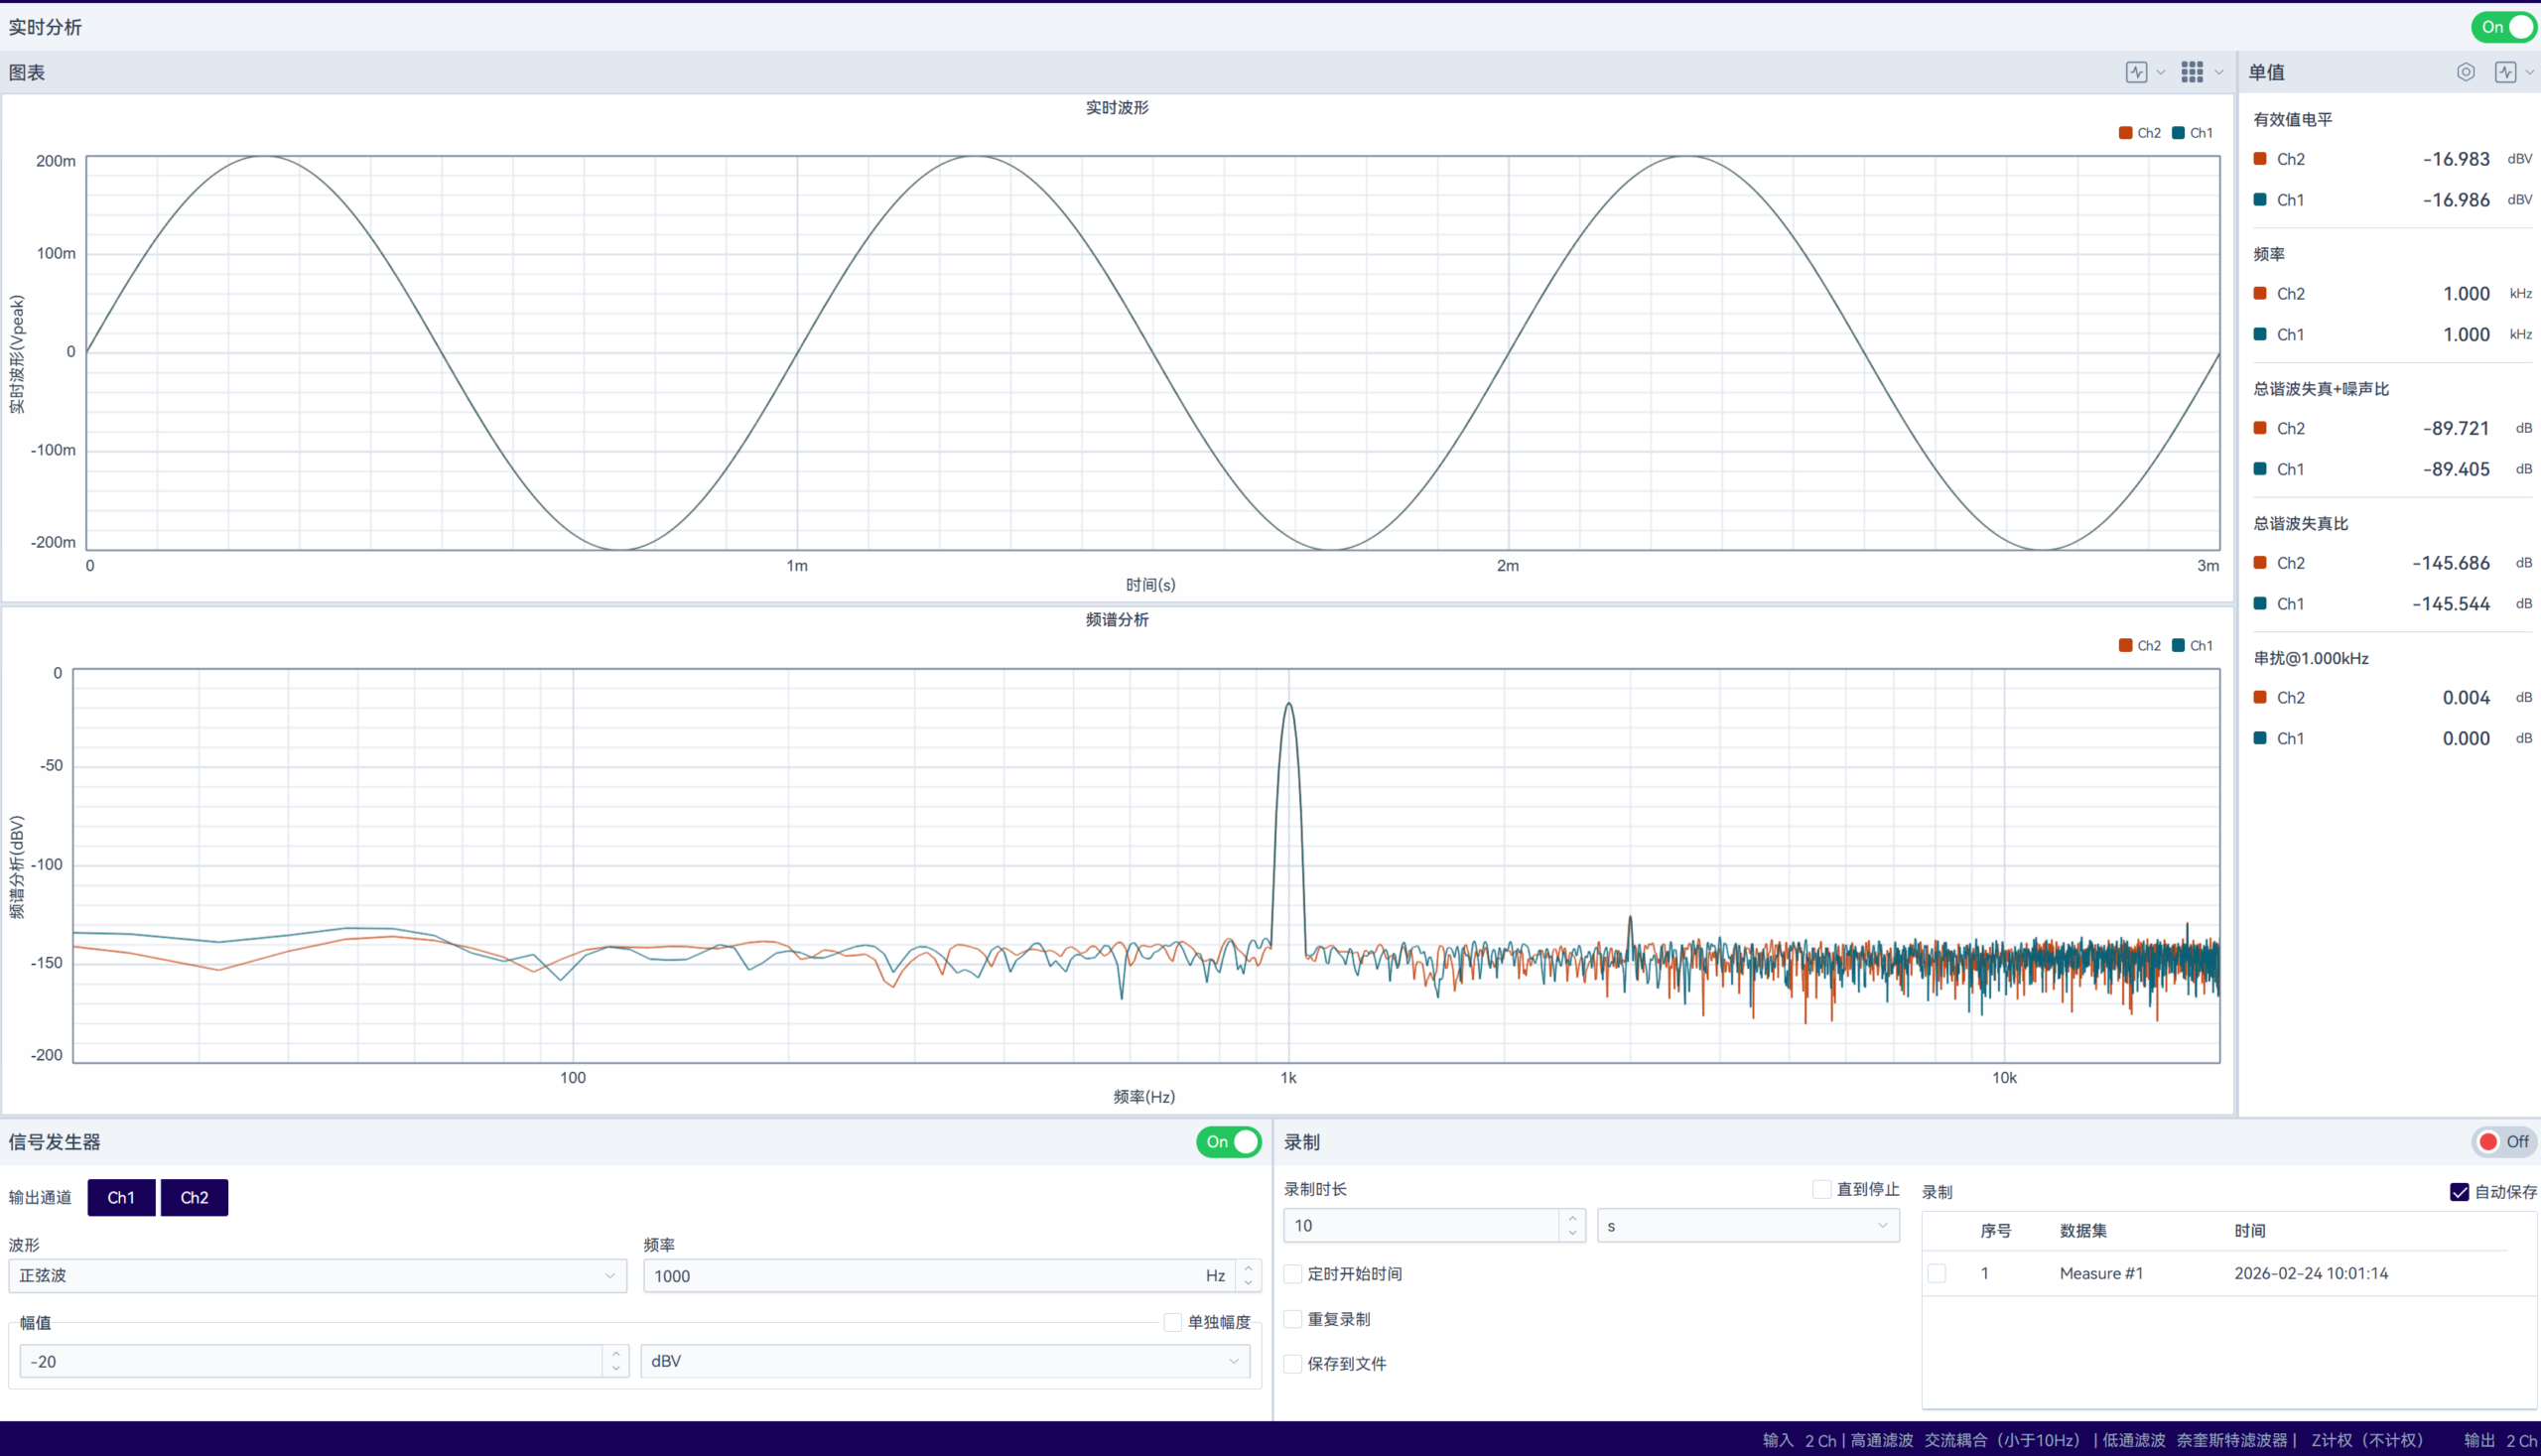The height and width of the screenshot is (1456, 2541).
Task: Open the grid layout icon in 图表 header
Action: pyautogui.click(x=2192, y=72)
